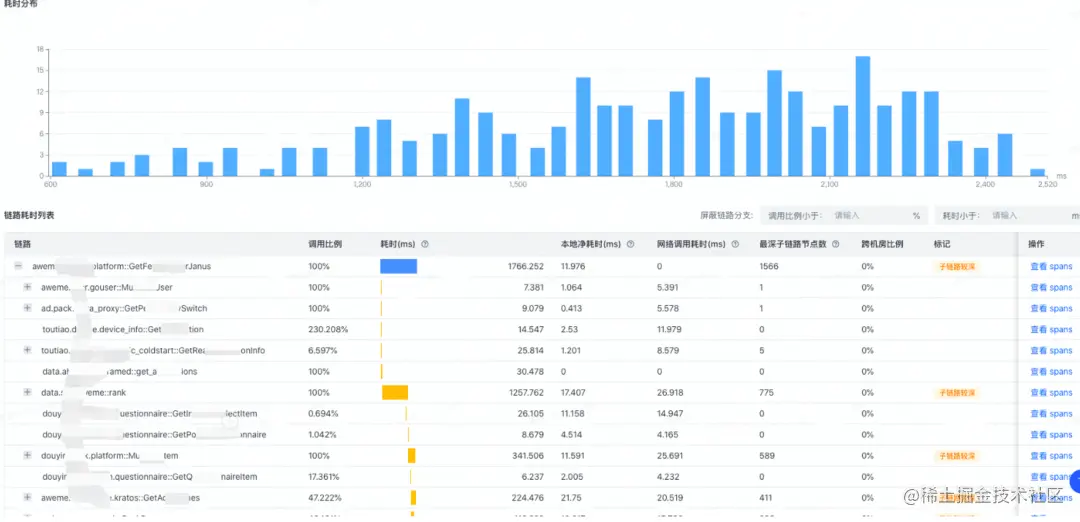1080x522 pixels.
Task: Select the questionnaire::GetIr...lectItem row name
Action: (149, 413)
